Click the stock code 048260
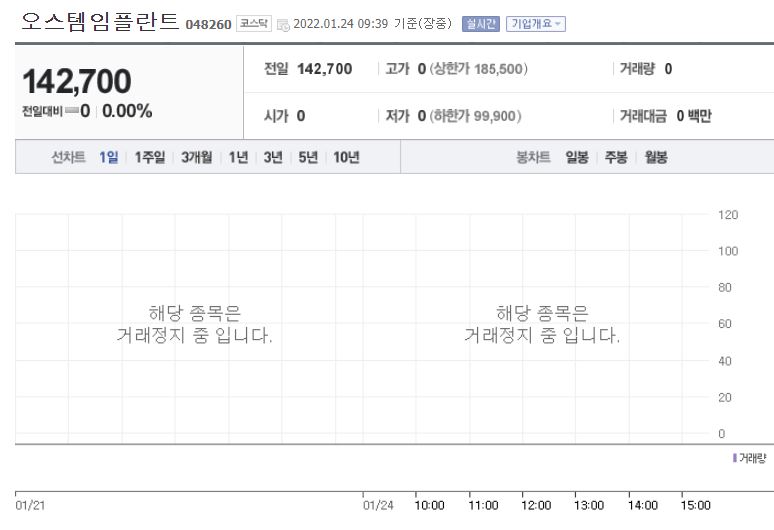774x530 pixels. (208, 25)
